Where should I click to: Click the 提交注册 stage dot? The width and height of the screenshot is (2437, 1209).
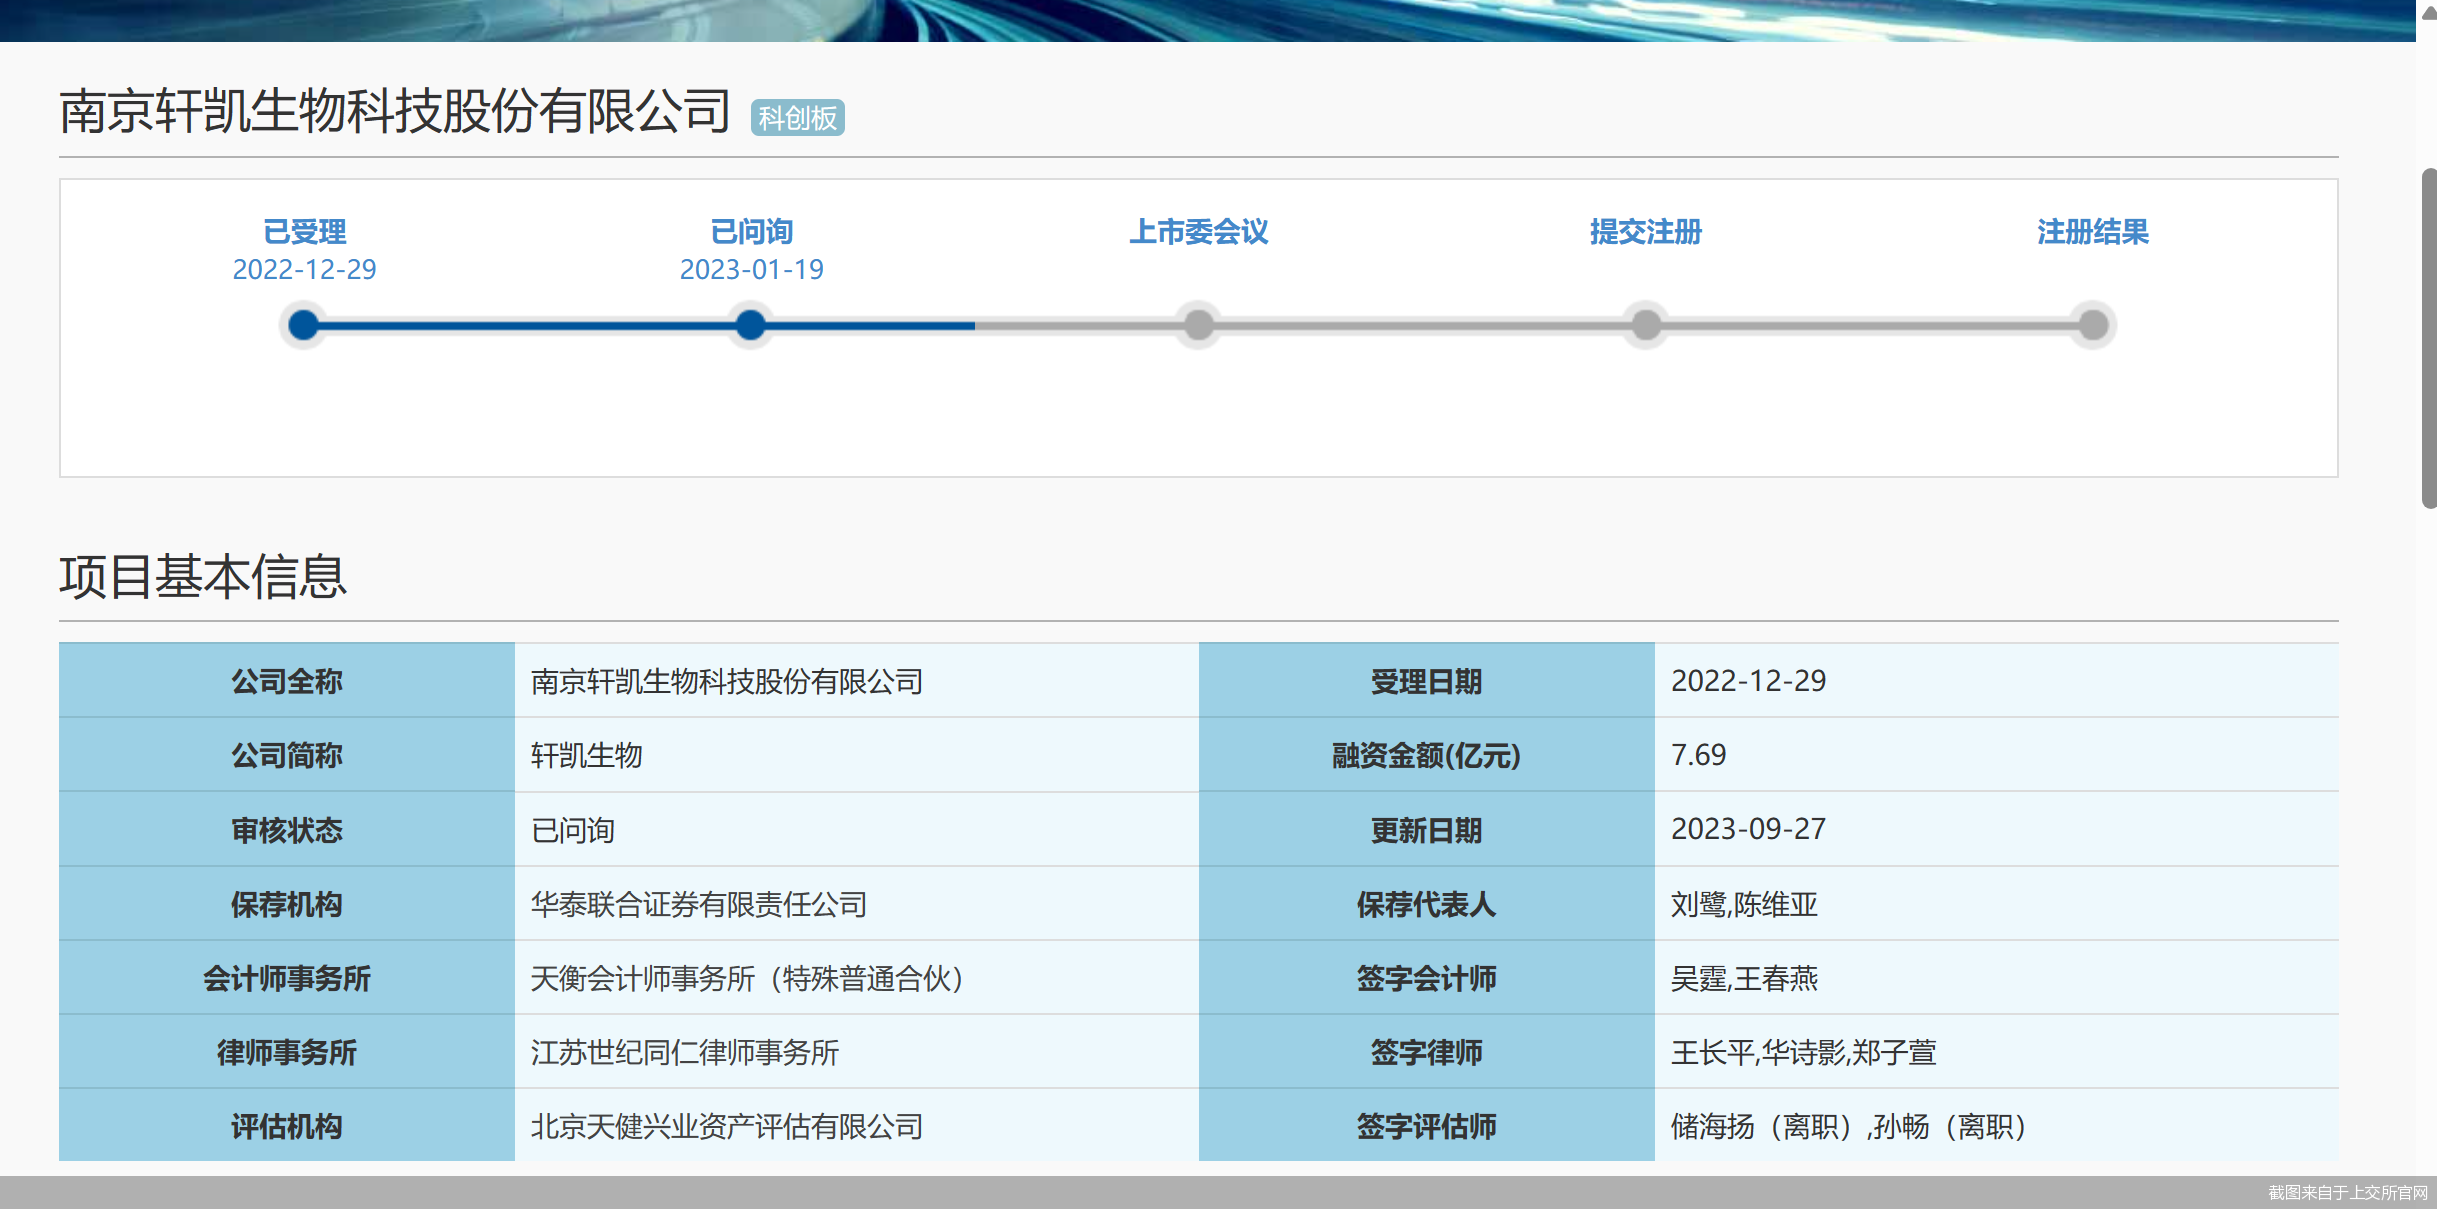(x=1646, y=325)
